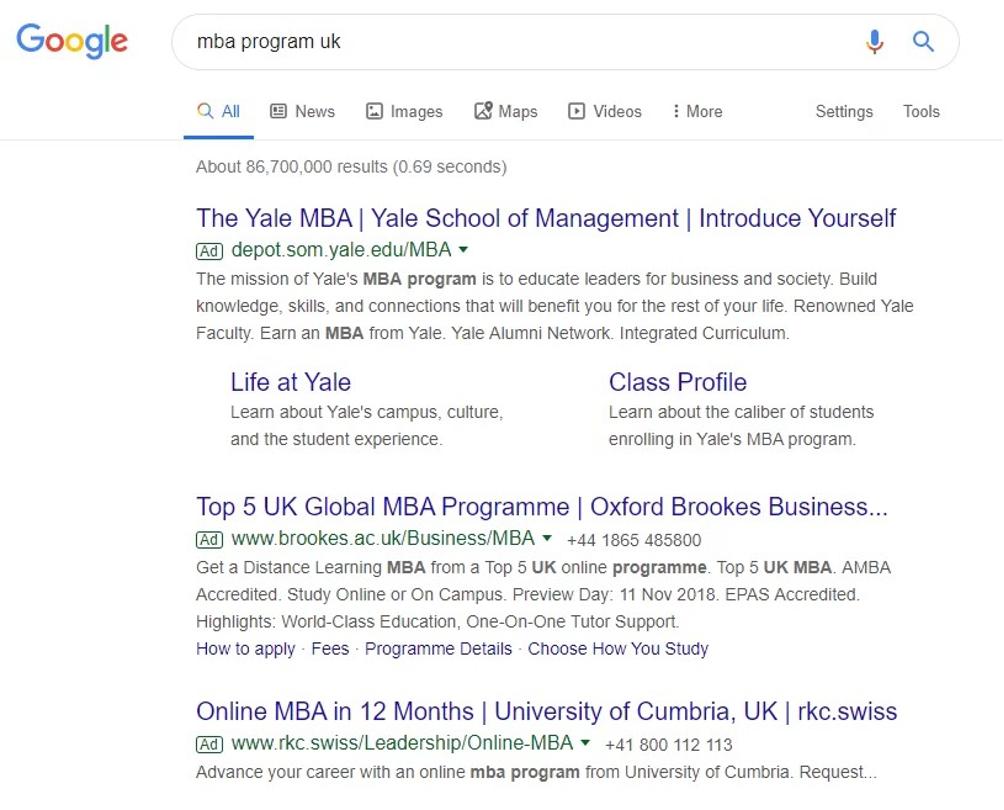Open the Settings menu
Screen dimensions: 1004x810
pyautogui.click(x=844, y=112)
